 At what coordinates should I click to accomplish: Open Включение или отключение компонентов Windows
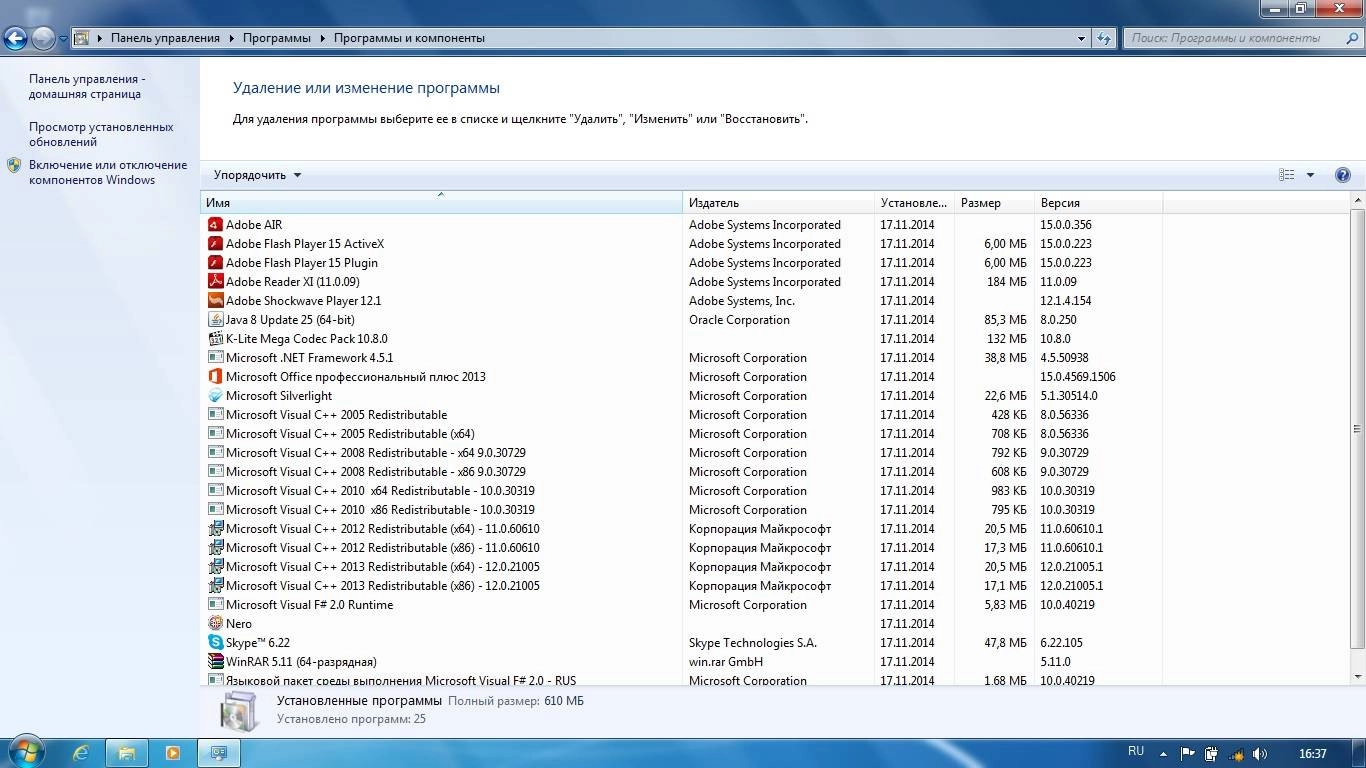(108, 172)
